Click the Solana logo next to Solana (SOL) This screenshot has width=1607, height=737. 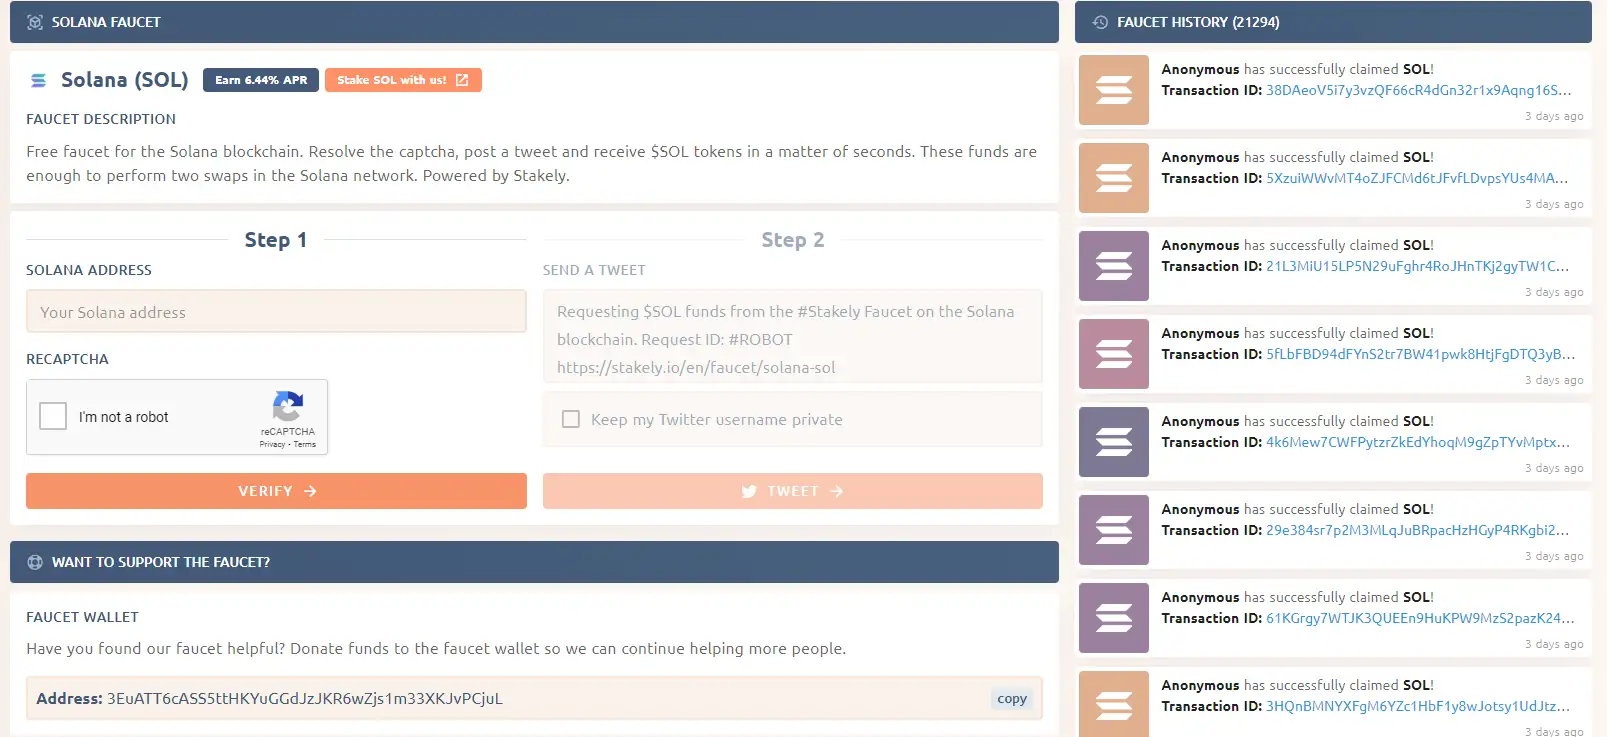(39, 80)
